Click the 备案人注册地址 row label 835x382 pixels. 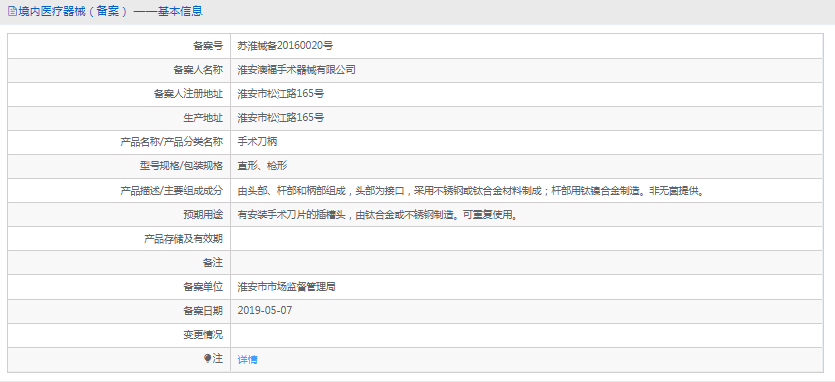pos(189,94)
